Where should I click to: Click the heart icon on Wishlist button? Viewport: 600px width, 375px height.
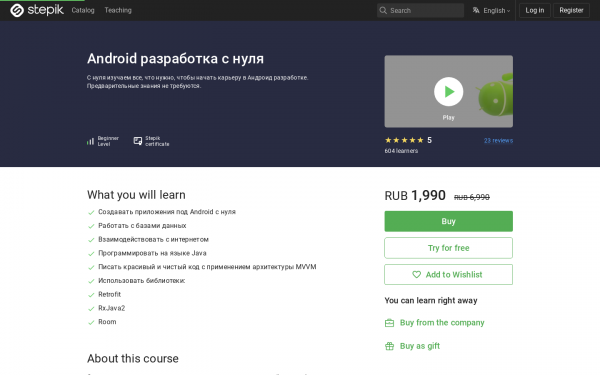416,274
